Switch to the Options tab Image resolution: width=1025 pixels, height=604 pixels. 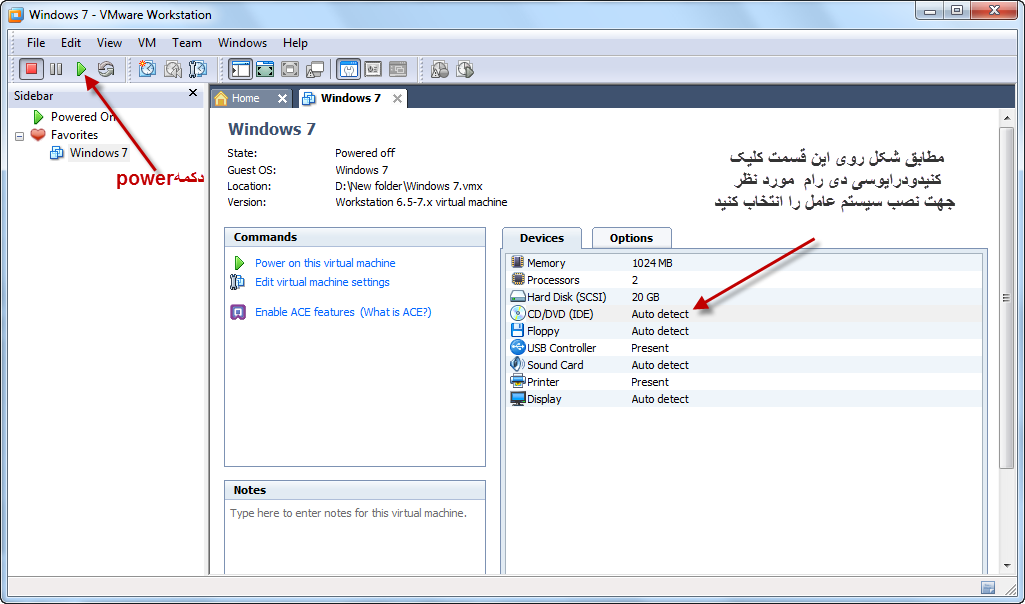pyautogui.click(x=631, y=238)
